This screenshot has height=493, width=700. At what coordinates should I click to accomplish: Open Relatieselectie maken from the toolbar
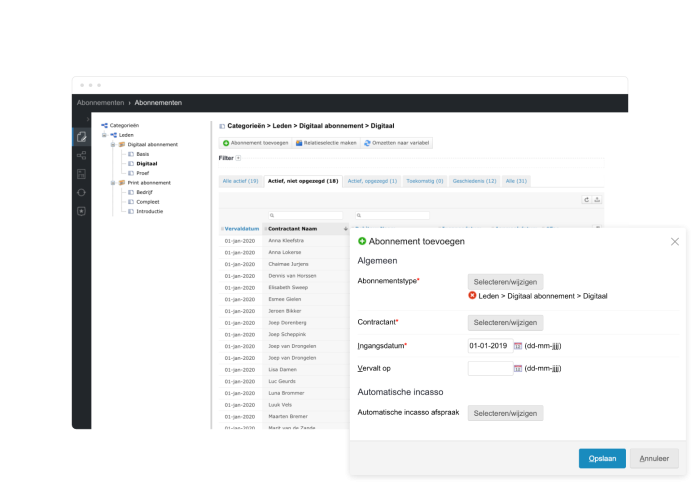[x=327, y=143]
